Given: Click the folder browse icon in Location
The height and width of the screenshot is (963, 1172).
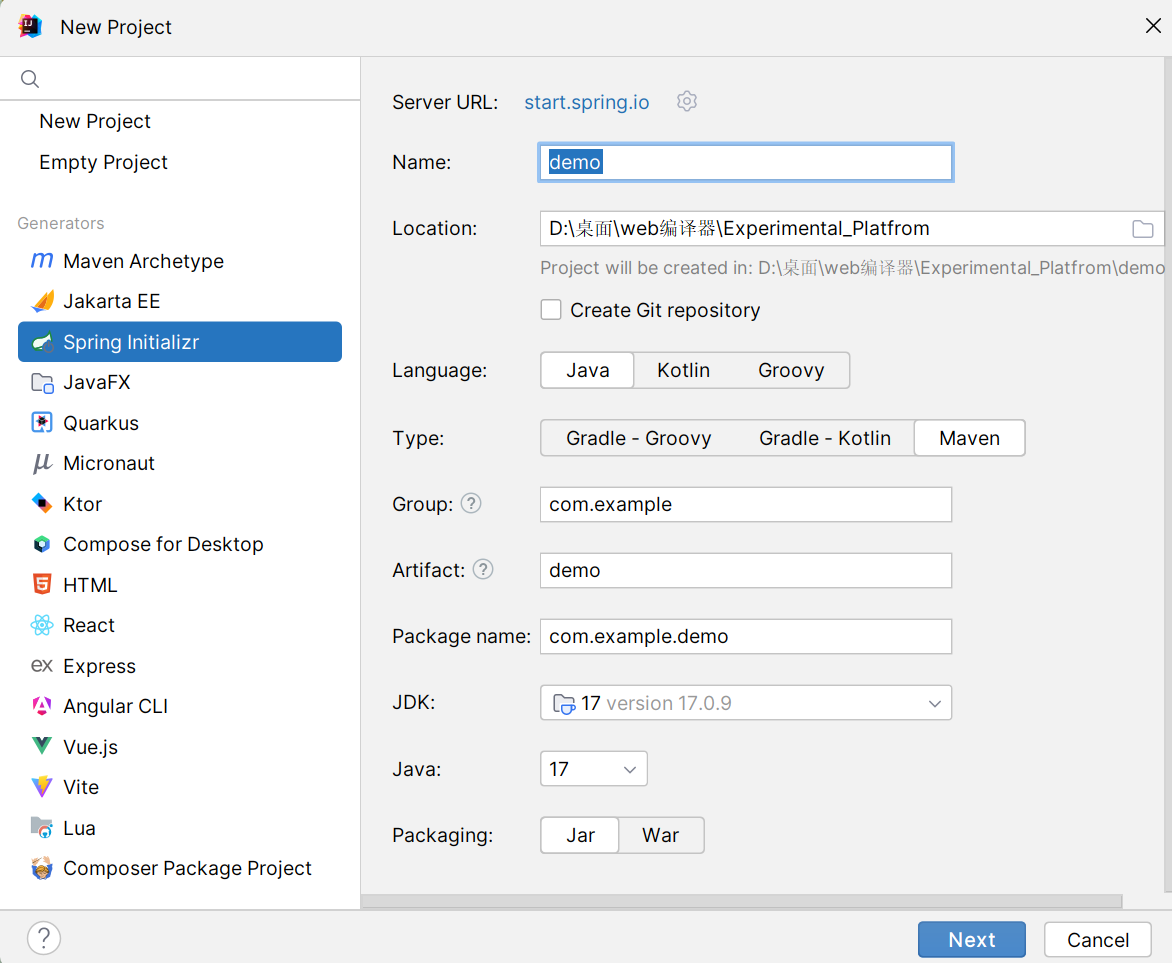Looking at the screenshot, I should 1142,229.
